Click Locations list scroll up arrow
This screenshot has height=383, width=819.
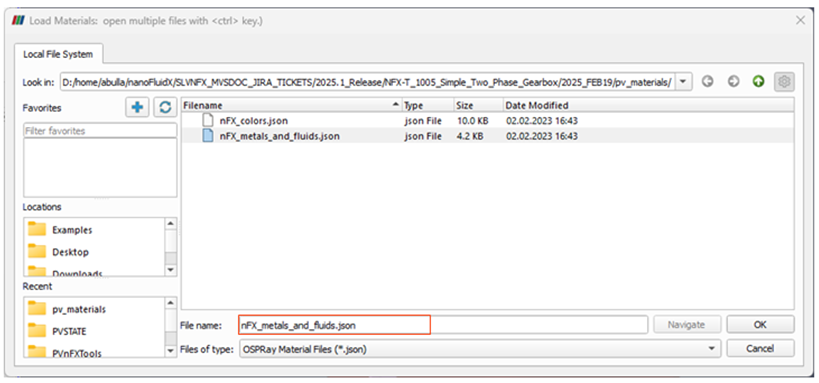[170, 223]
